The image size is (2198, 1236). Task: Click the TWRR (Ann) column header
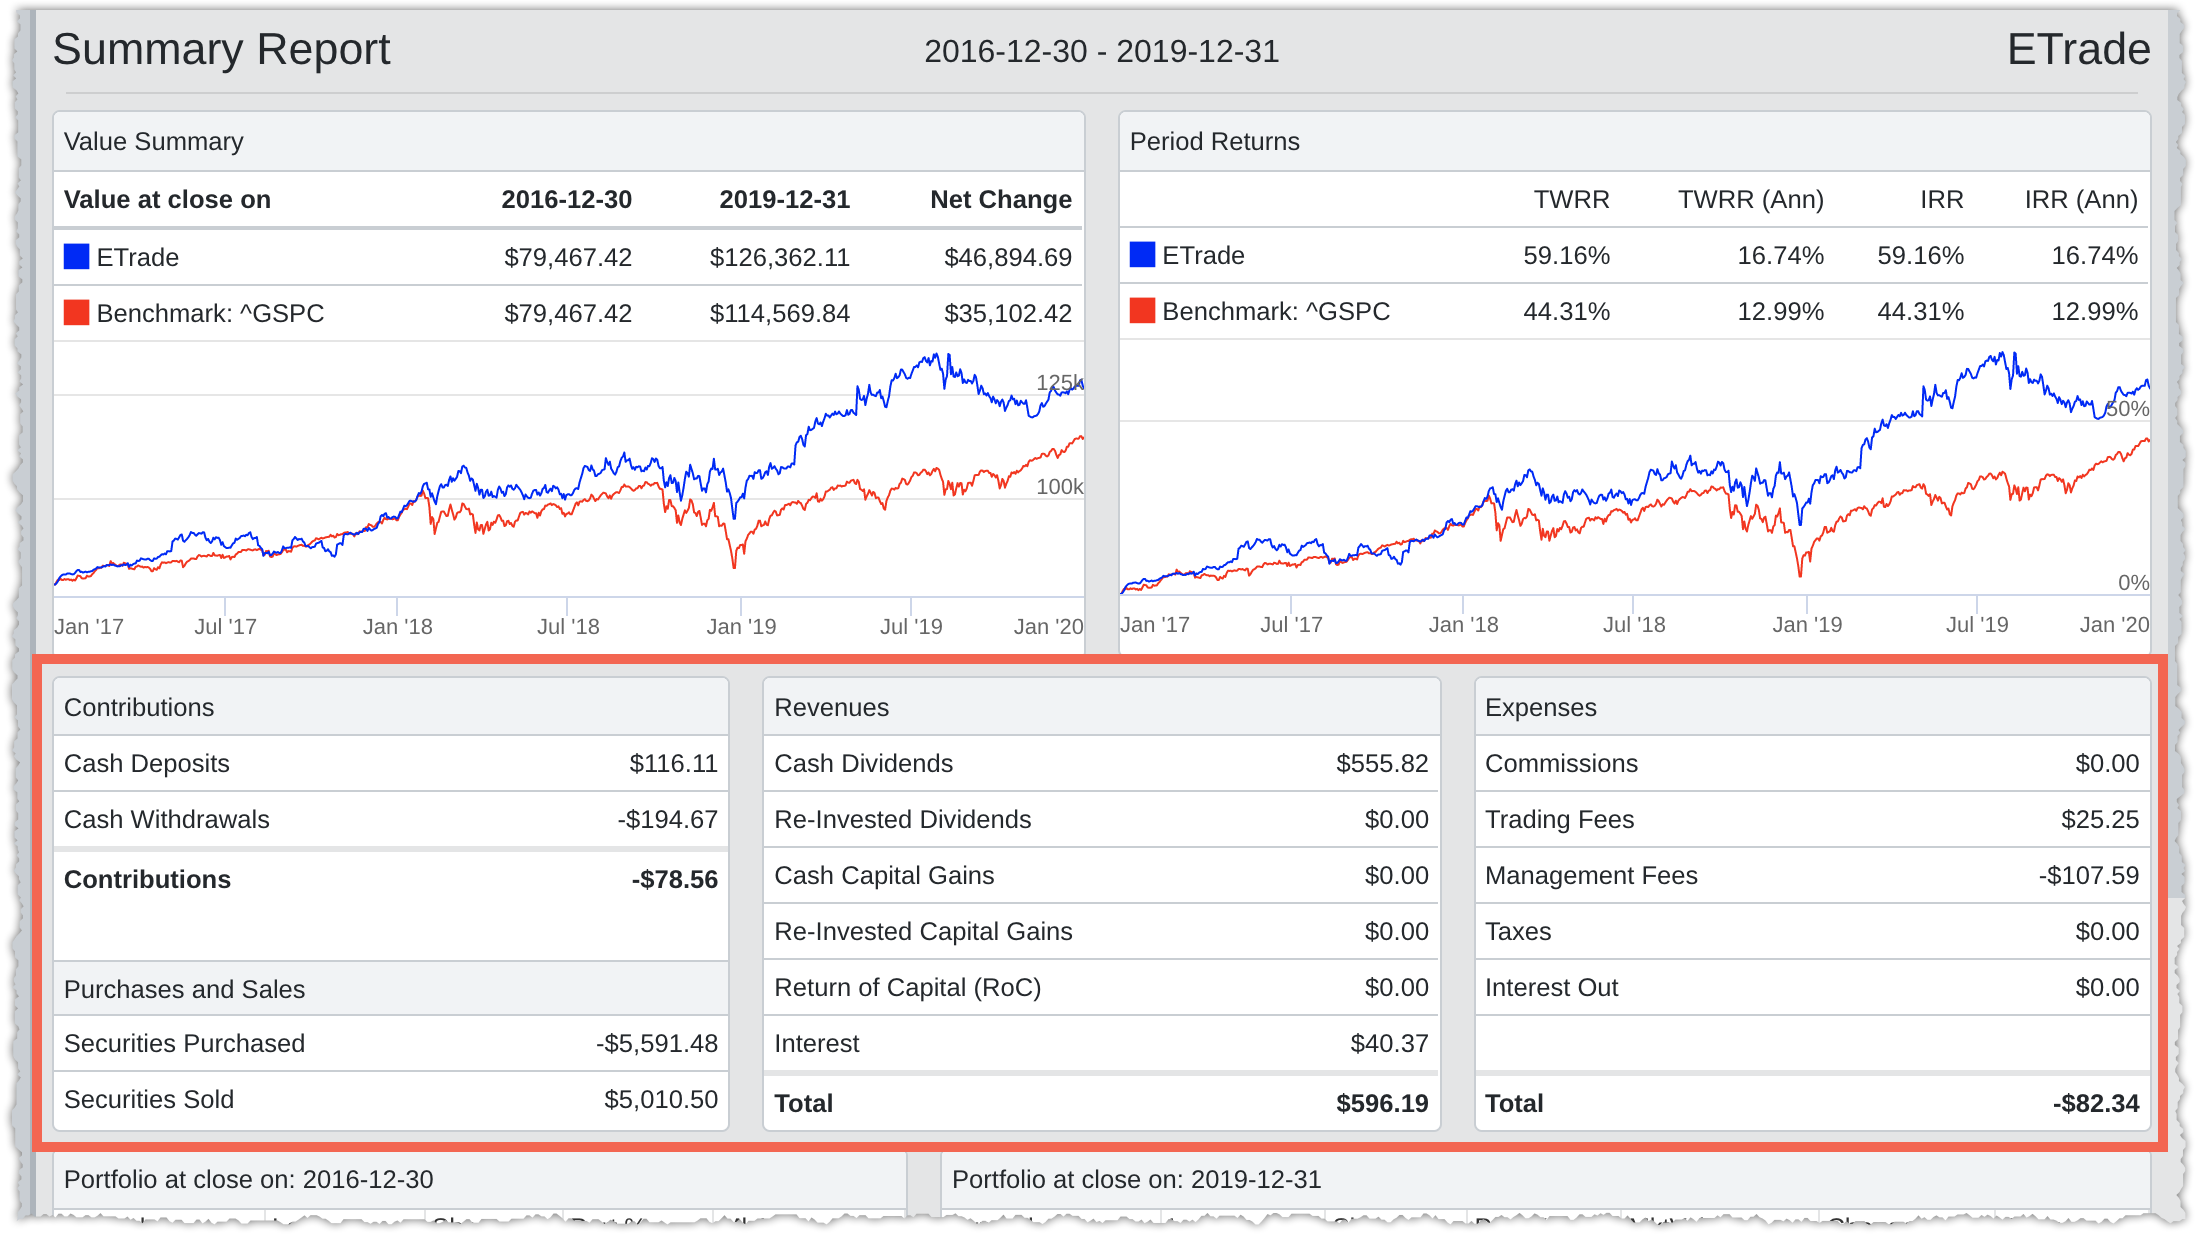point(1750,199)
